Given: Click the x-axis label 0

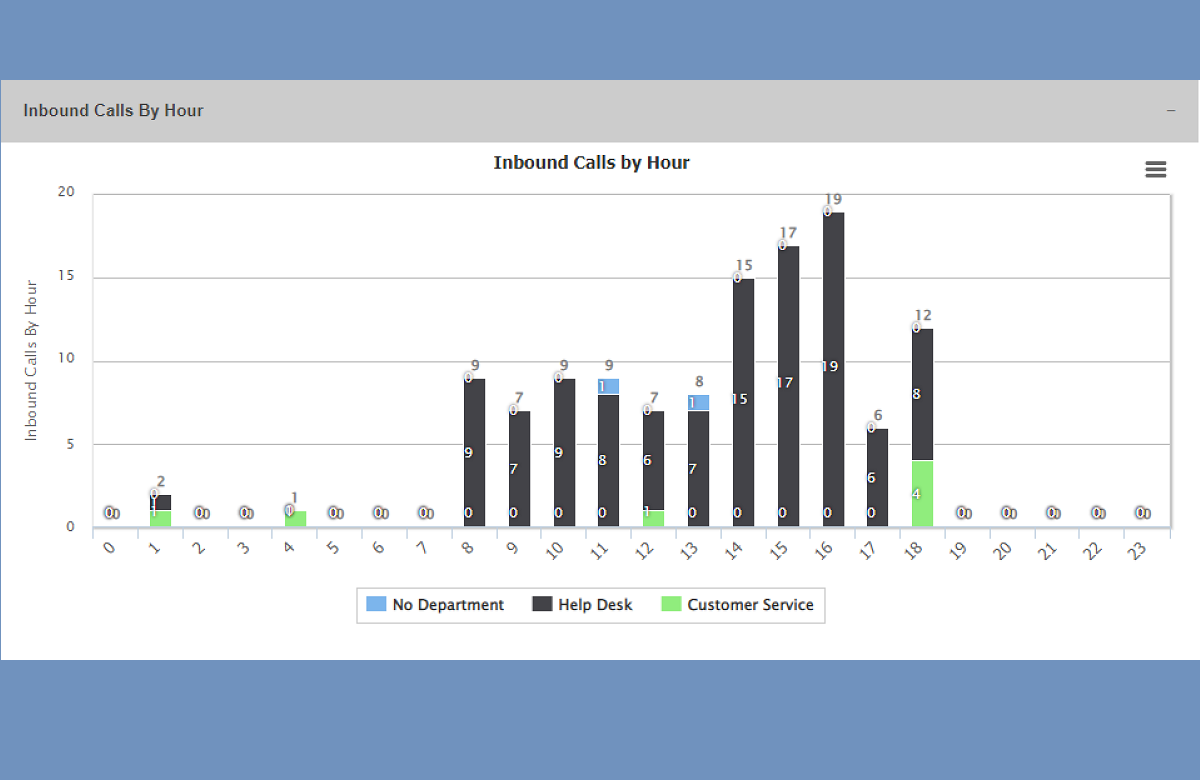Looking at the screenshot, I should [x=108, y=548].
